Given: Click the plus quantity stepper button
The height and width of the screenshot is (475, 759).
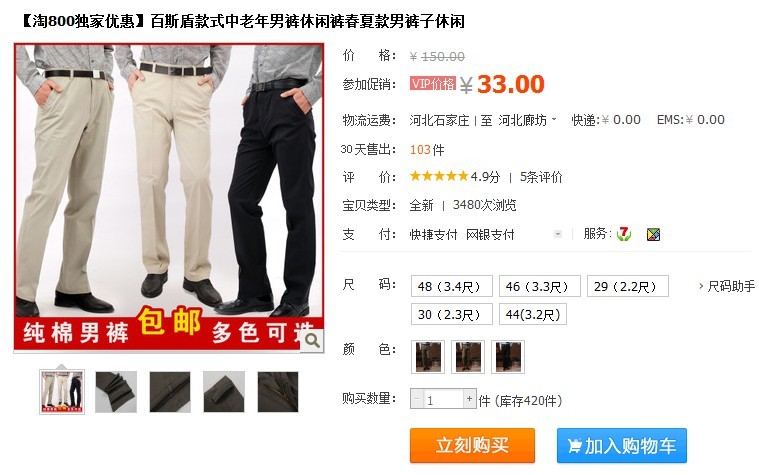Looking at the screenshot, I should [x=469, y=399].
